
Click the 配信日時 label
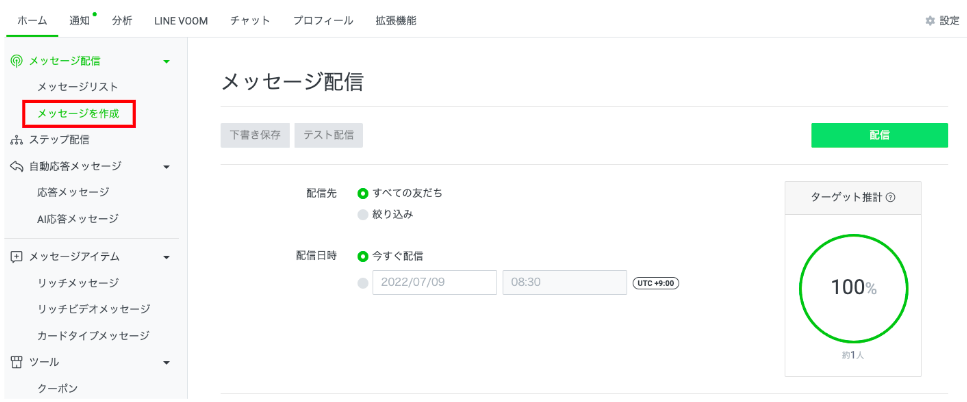pos(316,255)
